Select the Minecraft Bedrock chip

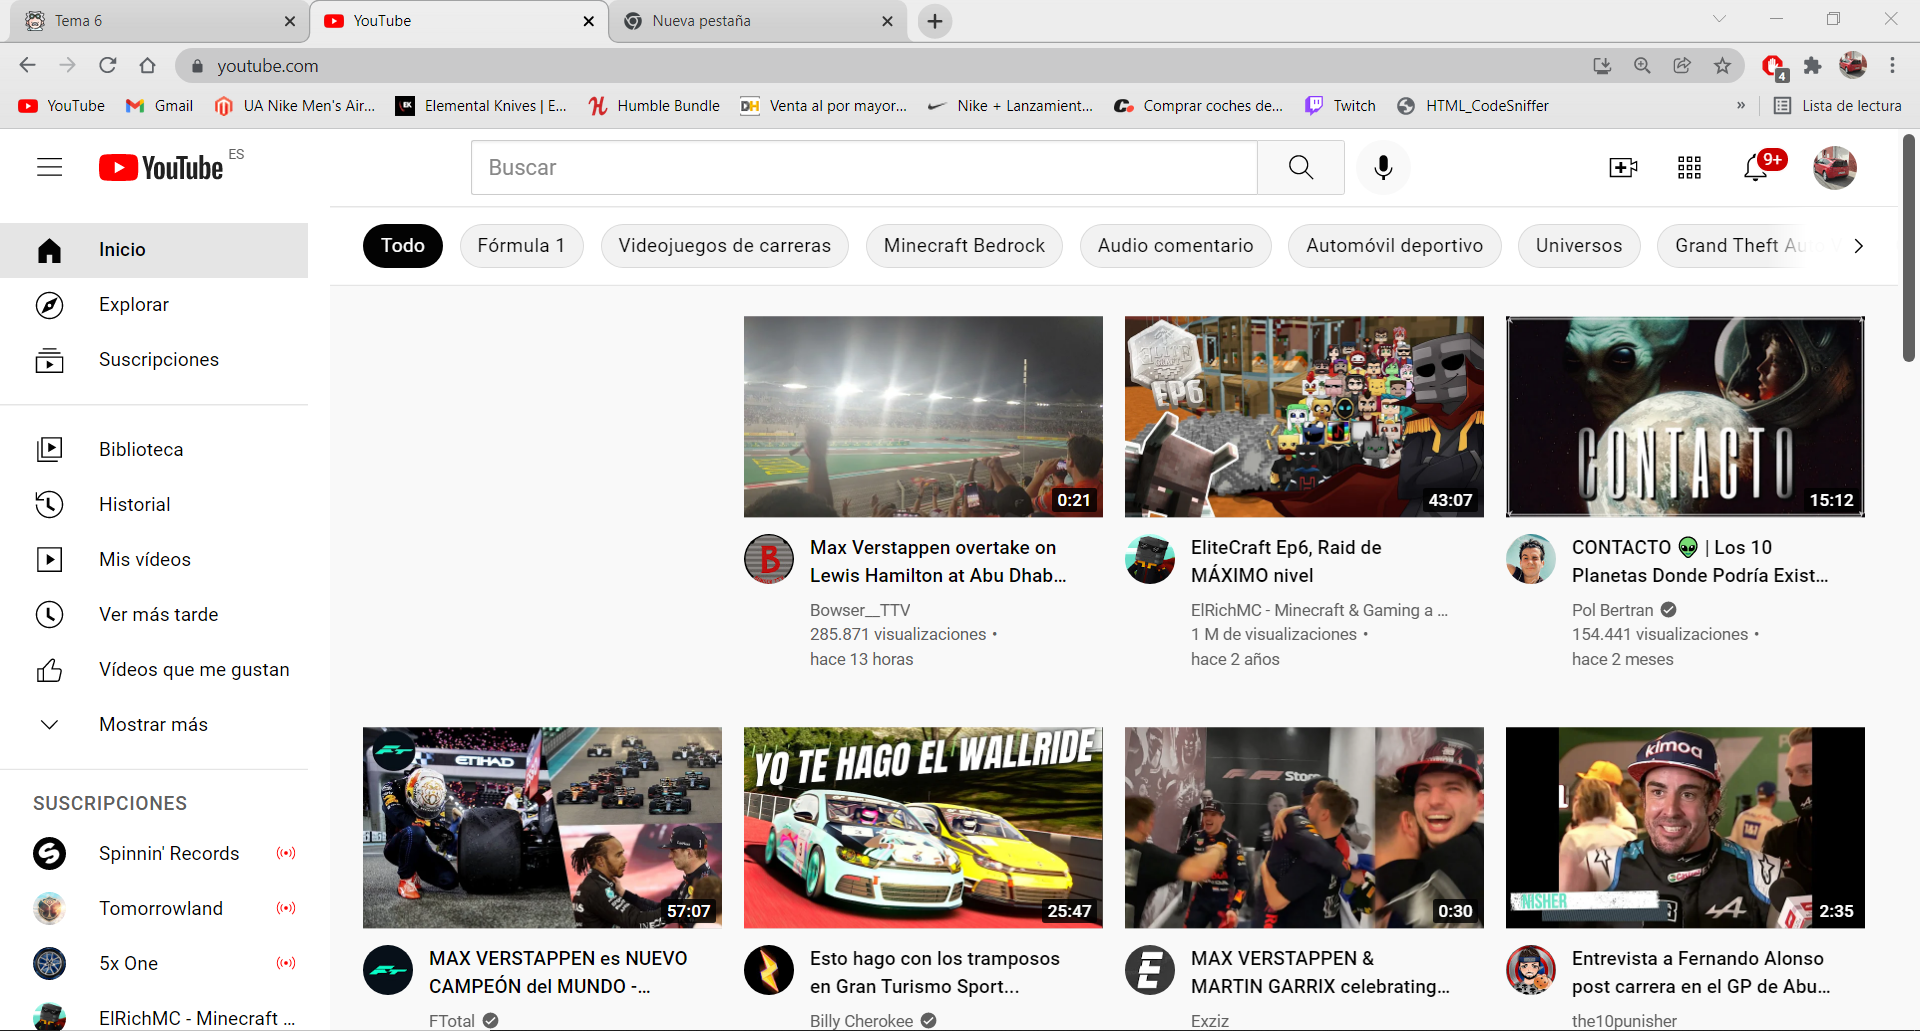coord(964,246)
